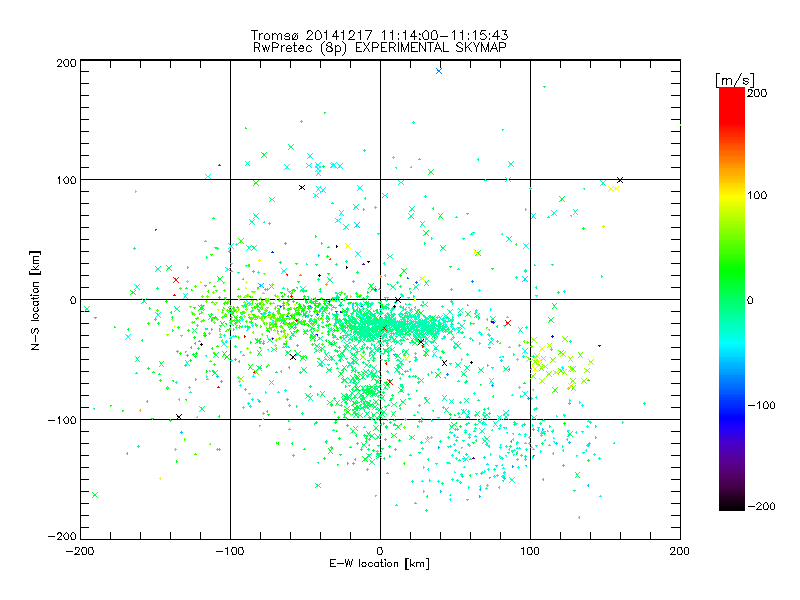Viewport: 800px width, 600px height.
Task: Click the x-axis '-200' tick label
Action: 80,551
